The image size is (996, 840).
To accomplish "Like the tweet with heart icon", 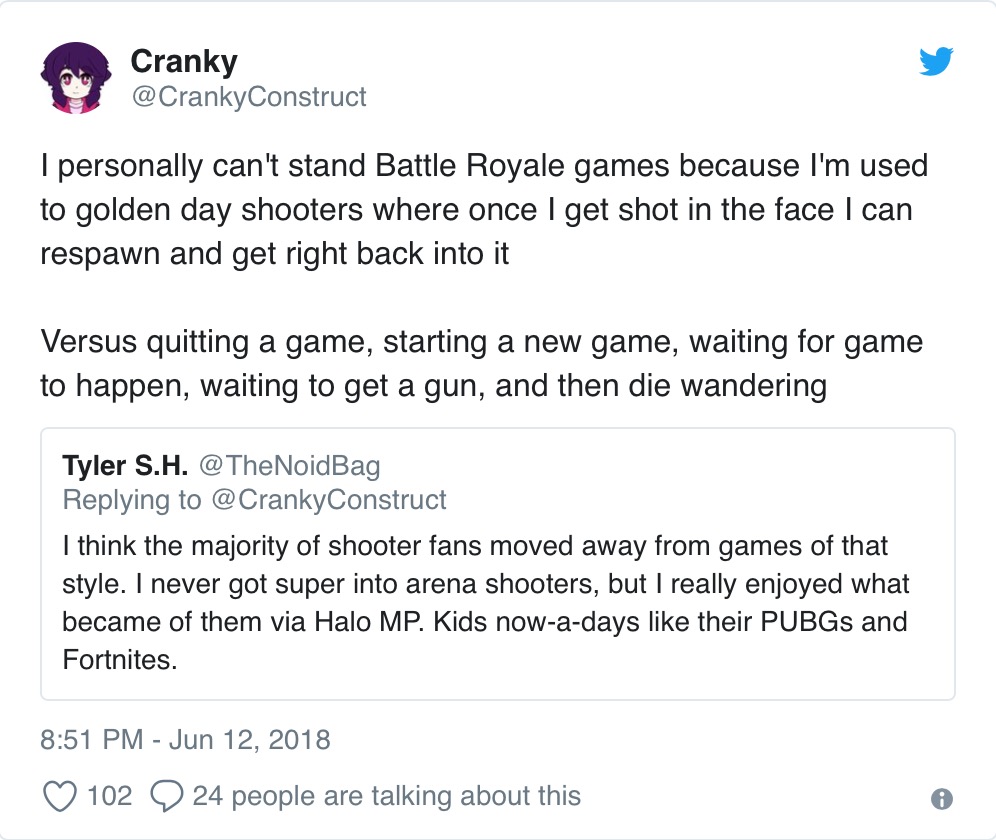I will tap(60, 796).
